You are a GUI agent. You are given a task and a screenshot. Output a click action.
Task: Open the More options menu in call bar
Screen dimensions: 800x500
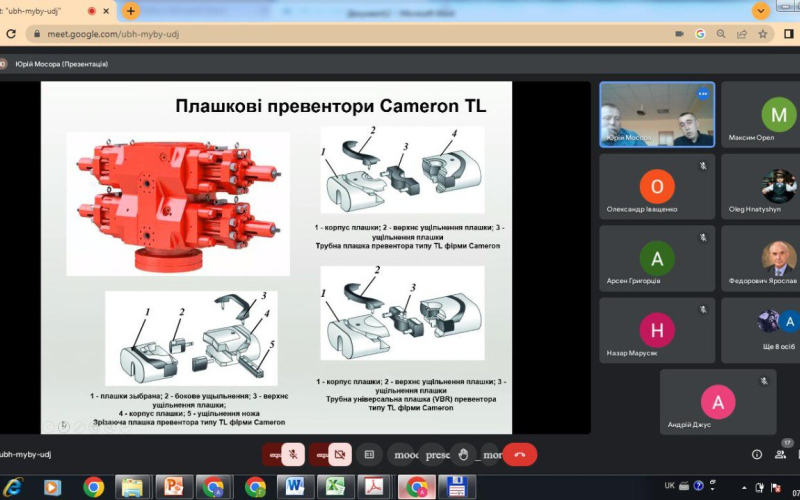tap(492, 454)
